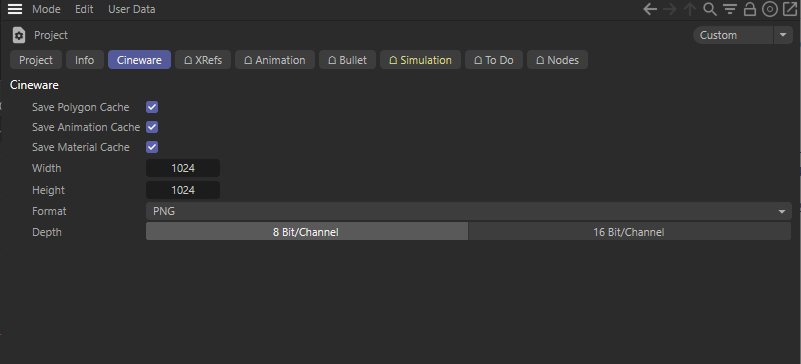Click the Save Polygon Cache label
Image resolution: width=801 pixels, height=364 pixels.
pos(81,107)
